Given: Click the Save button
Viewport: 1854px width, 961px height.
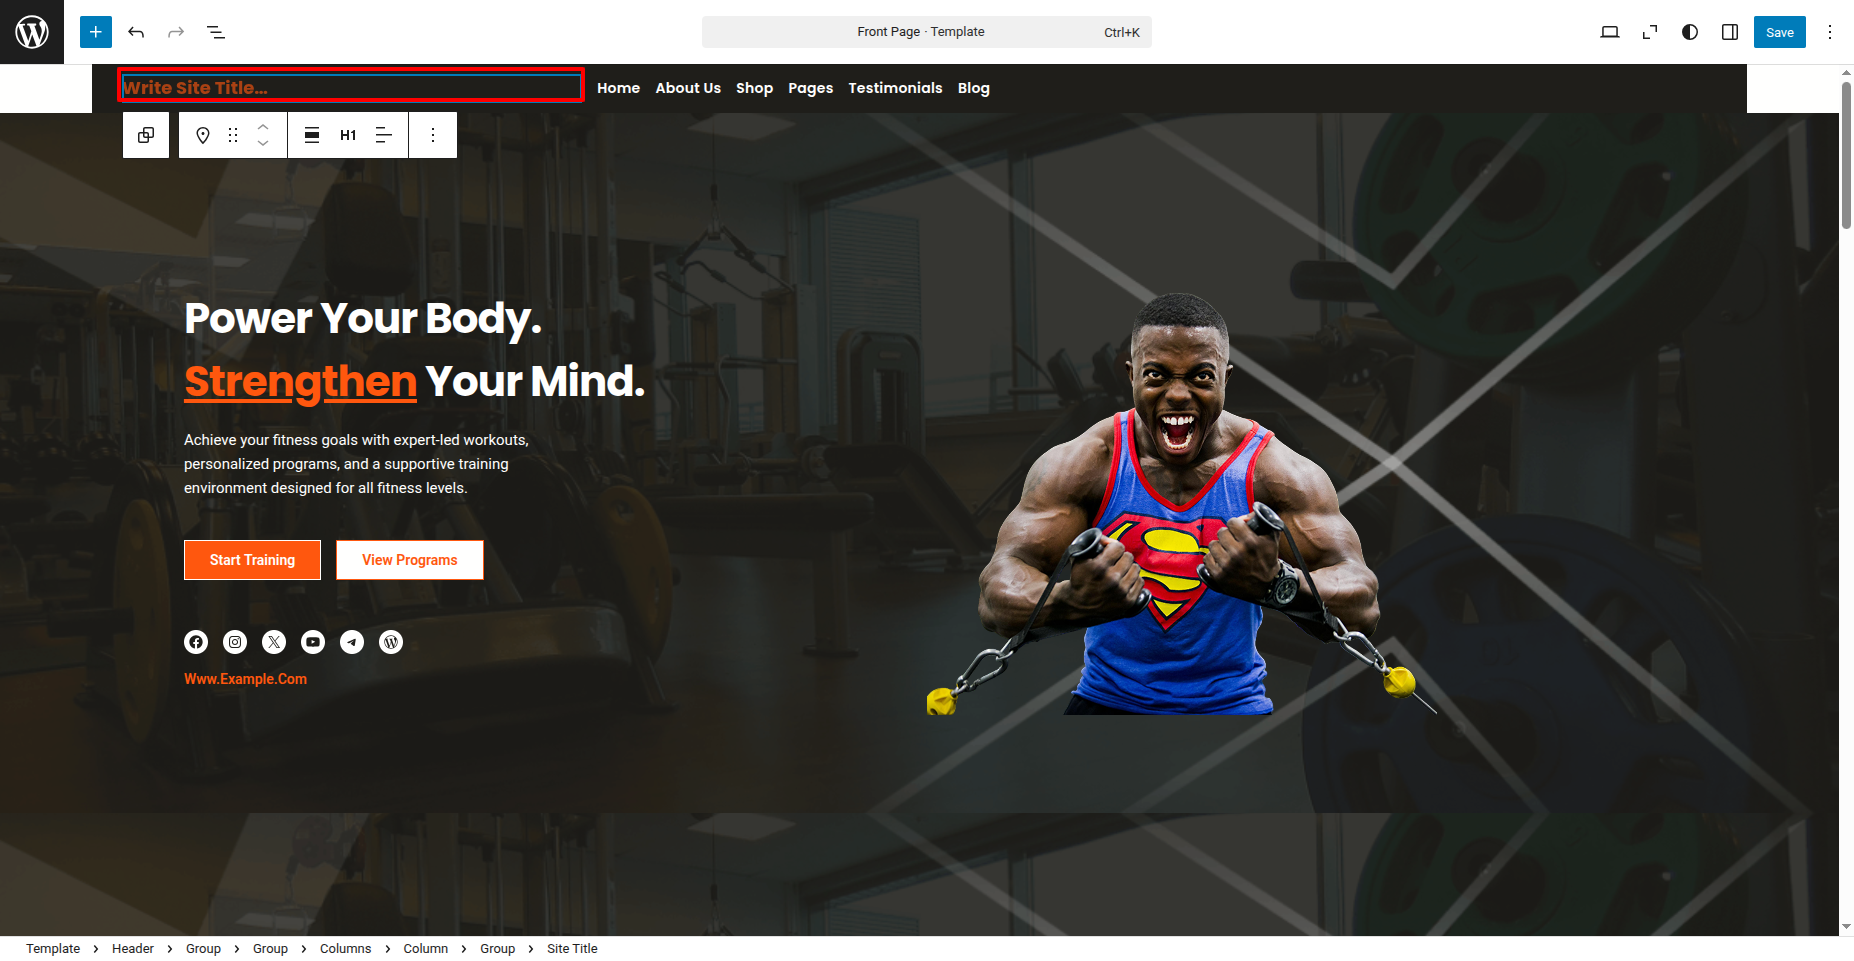Looking at the screenshot, I should (1780, 32).
